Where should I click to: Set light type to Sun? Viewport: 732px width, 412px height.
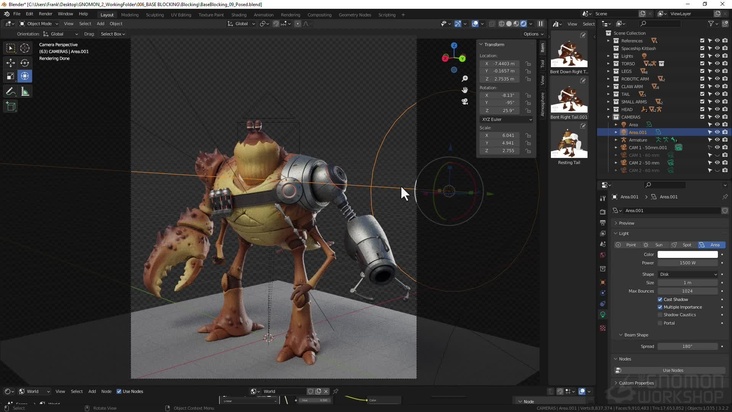click(655, 245)
